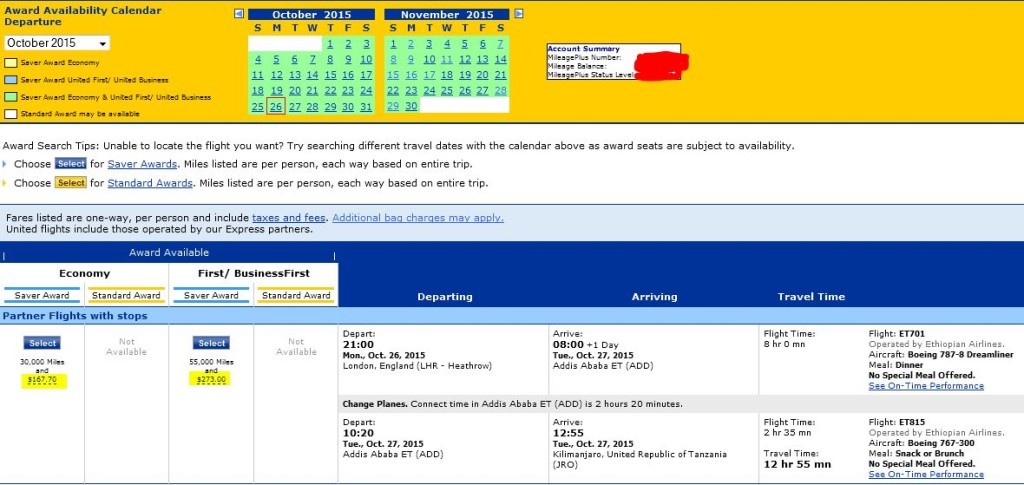Click the $167.70 economy fee amount
Viewport: 1024px width, 485px height.
(42, 380)
